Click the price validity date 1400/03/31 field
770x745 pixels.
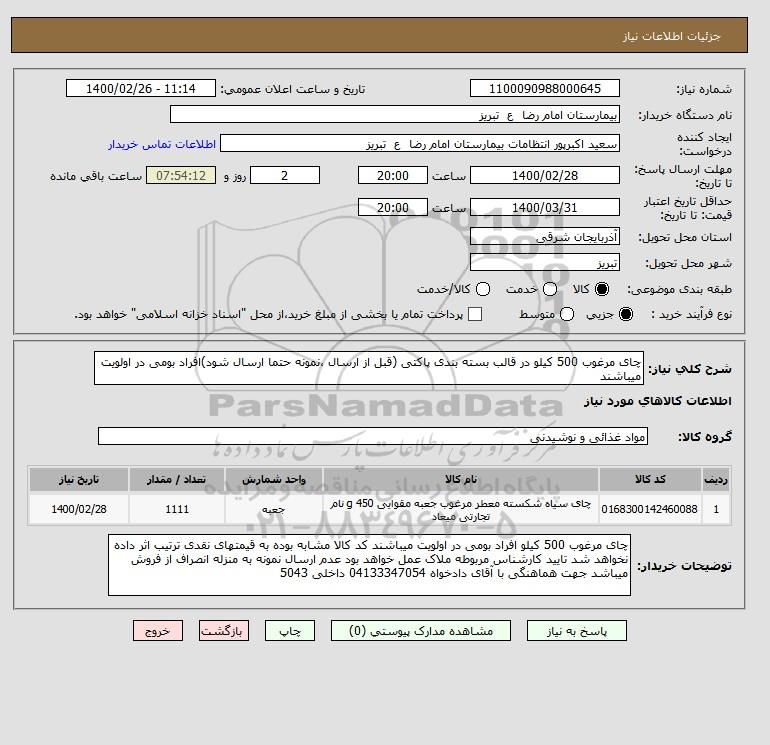[545, 207]
